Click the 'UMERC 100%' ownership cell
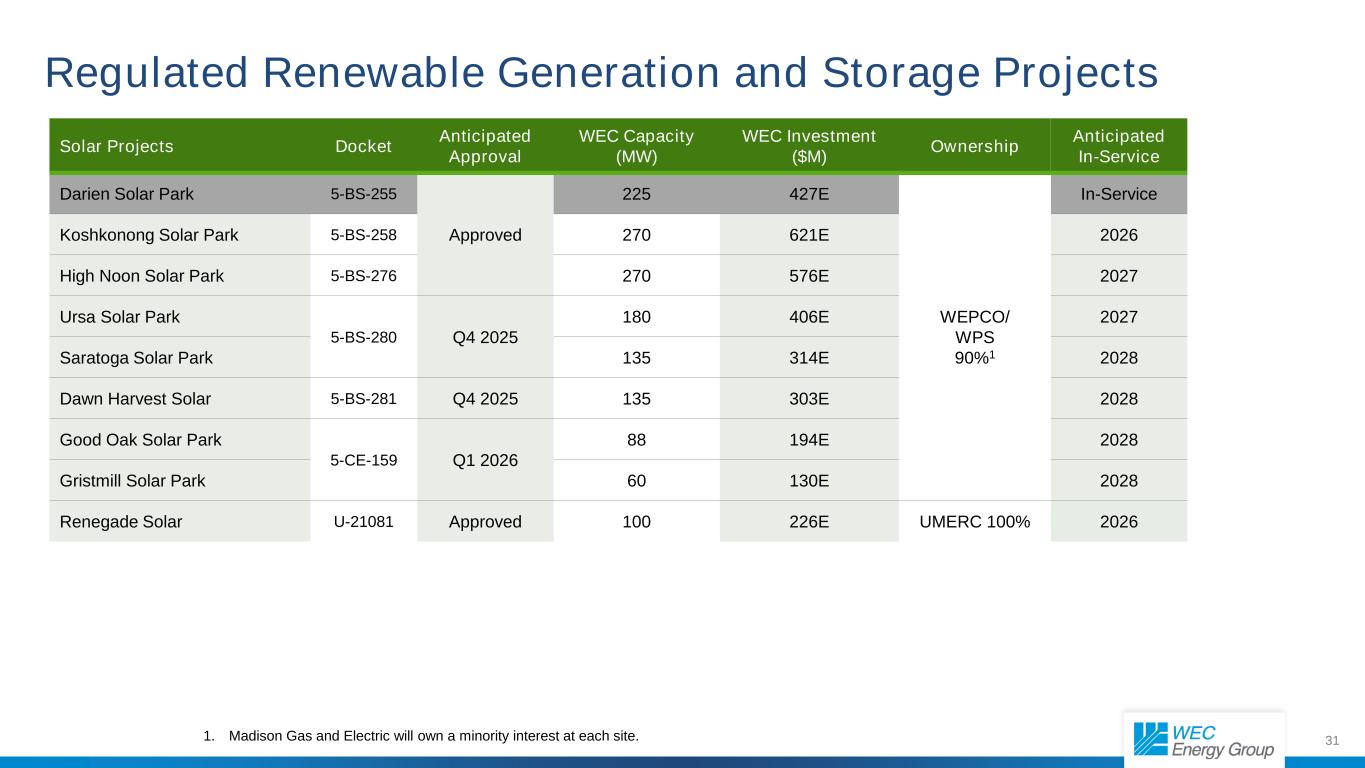 point(975,522)
